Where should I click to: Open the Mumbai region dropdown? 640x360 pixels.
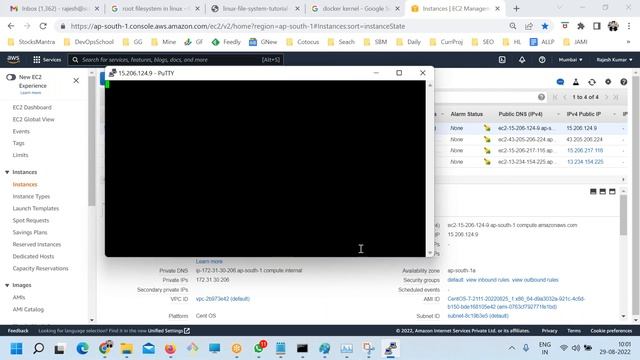point(570,60)
